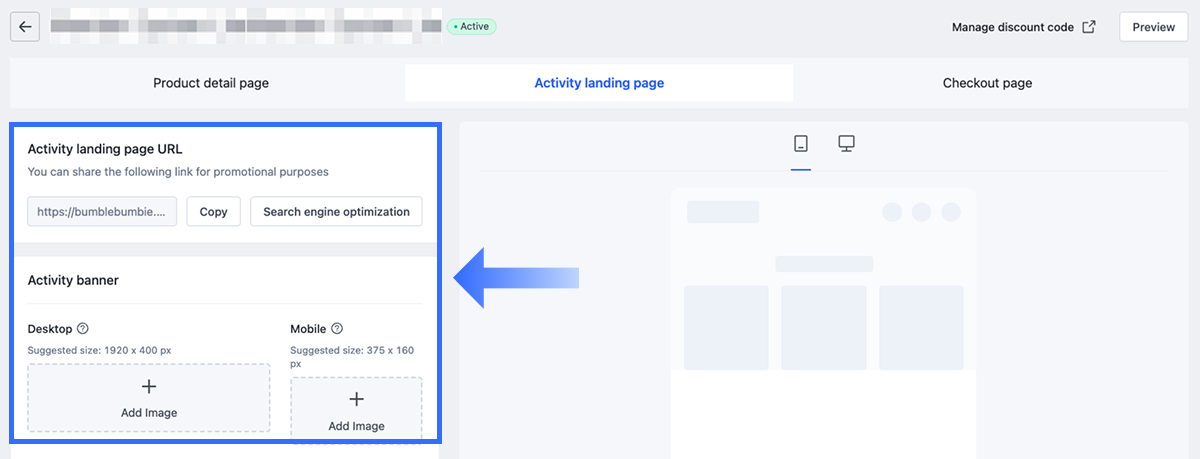Click the green Active status badge
This screenshot has width=1200, height=459.
point(472,26)
